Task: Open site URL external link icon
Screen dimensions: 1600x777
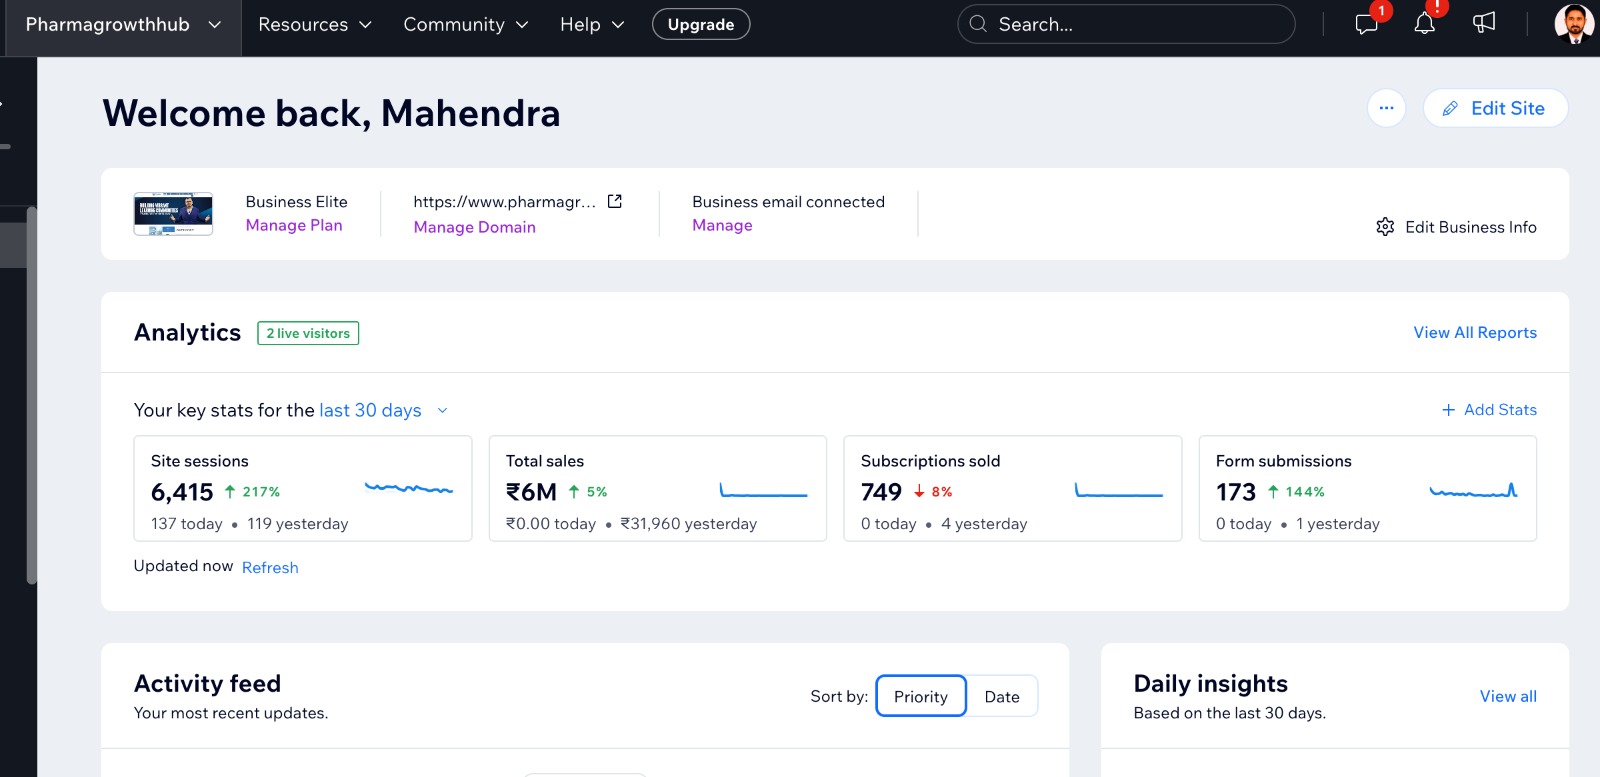Action: click(x=615, y=202)
